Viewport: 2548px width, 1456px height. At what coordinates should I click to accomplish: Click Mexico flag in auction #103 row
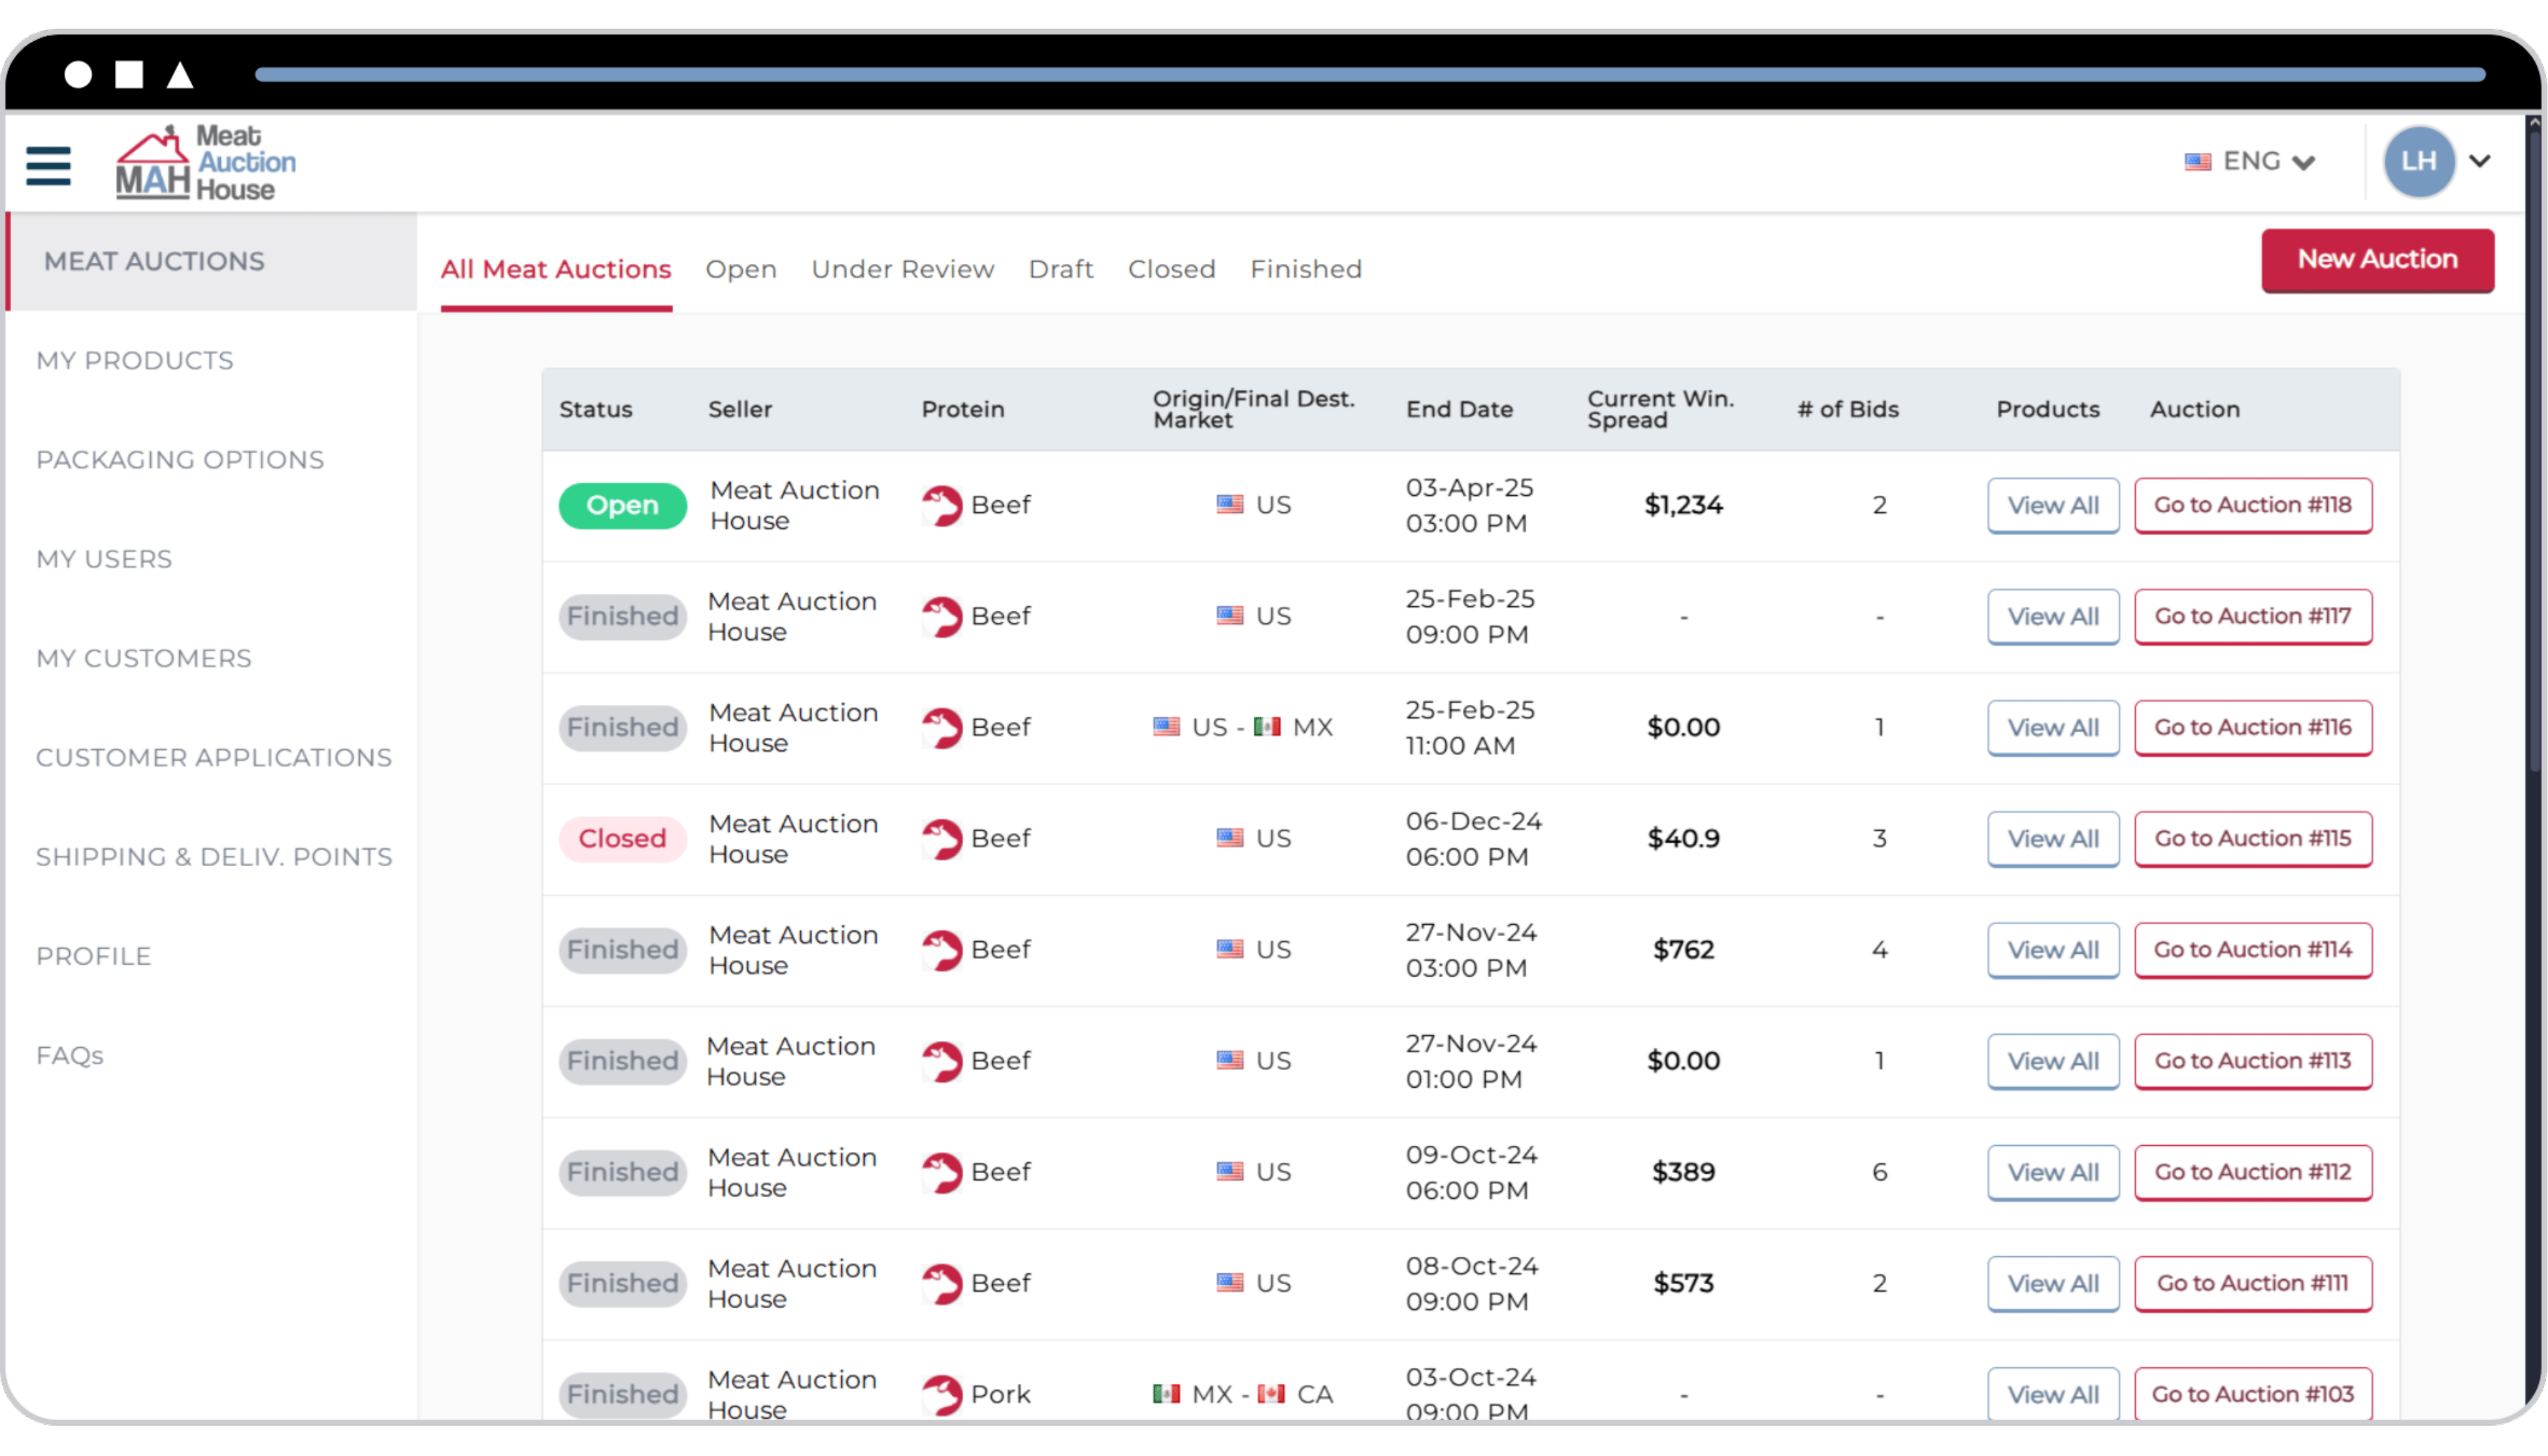[1166, 1394]
